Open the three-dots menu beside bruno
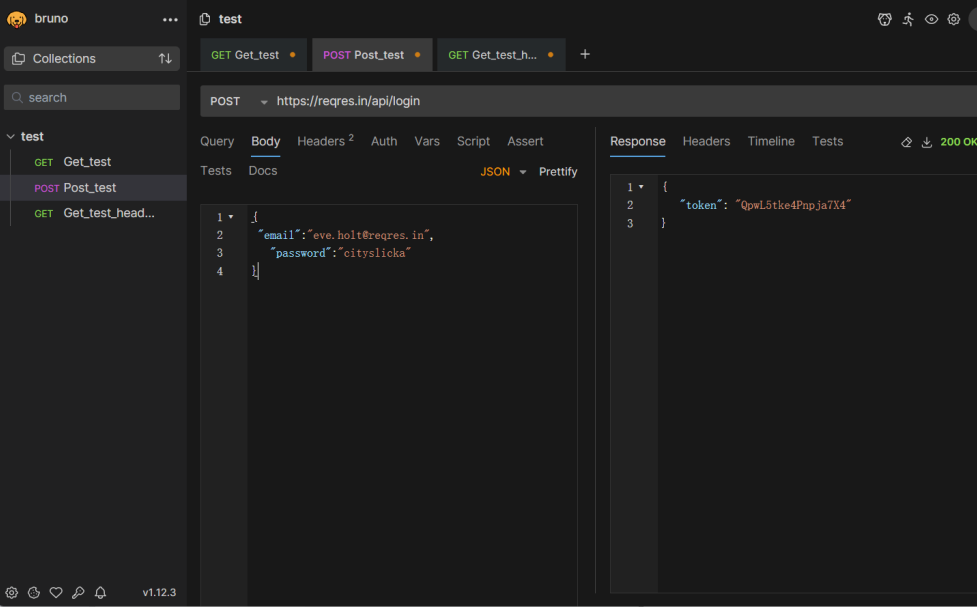Image resolution: width=977 pixels, height=607 pixels. 170,20
